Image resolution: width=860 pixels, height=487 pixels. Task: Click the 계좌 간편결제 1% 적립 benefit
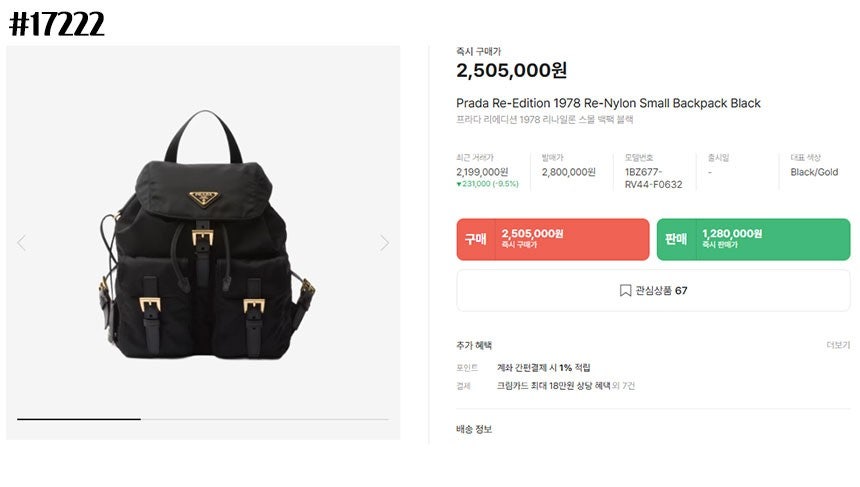[x=544, y=367]
